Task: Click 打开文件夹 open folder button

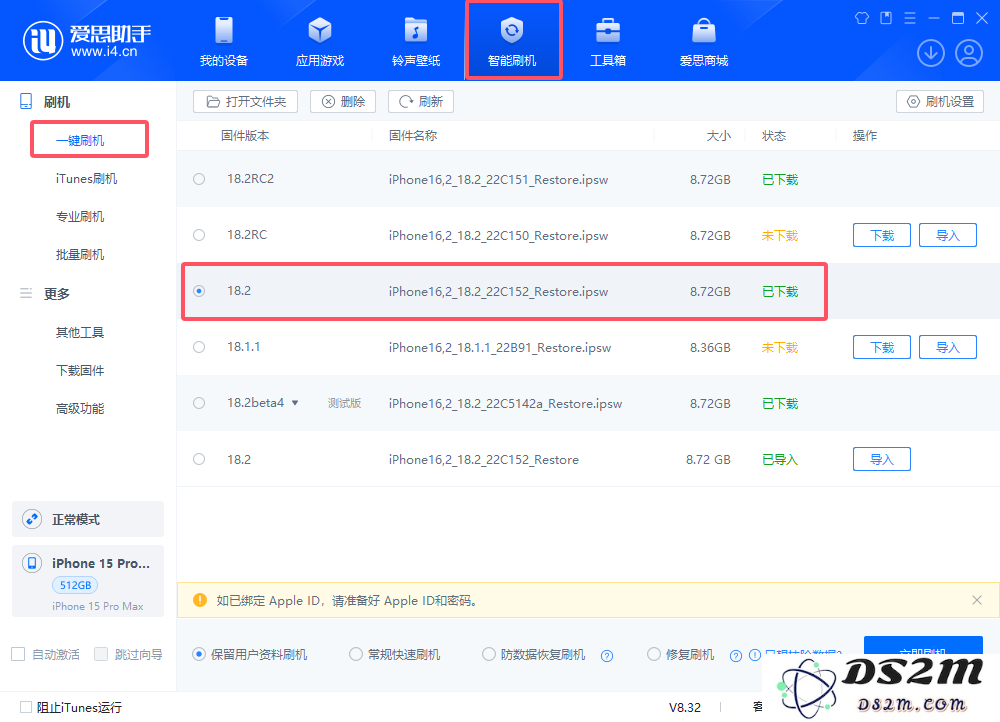Action: [x=246, y=101]
